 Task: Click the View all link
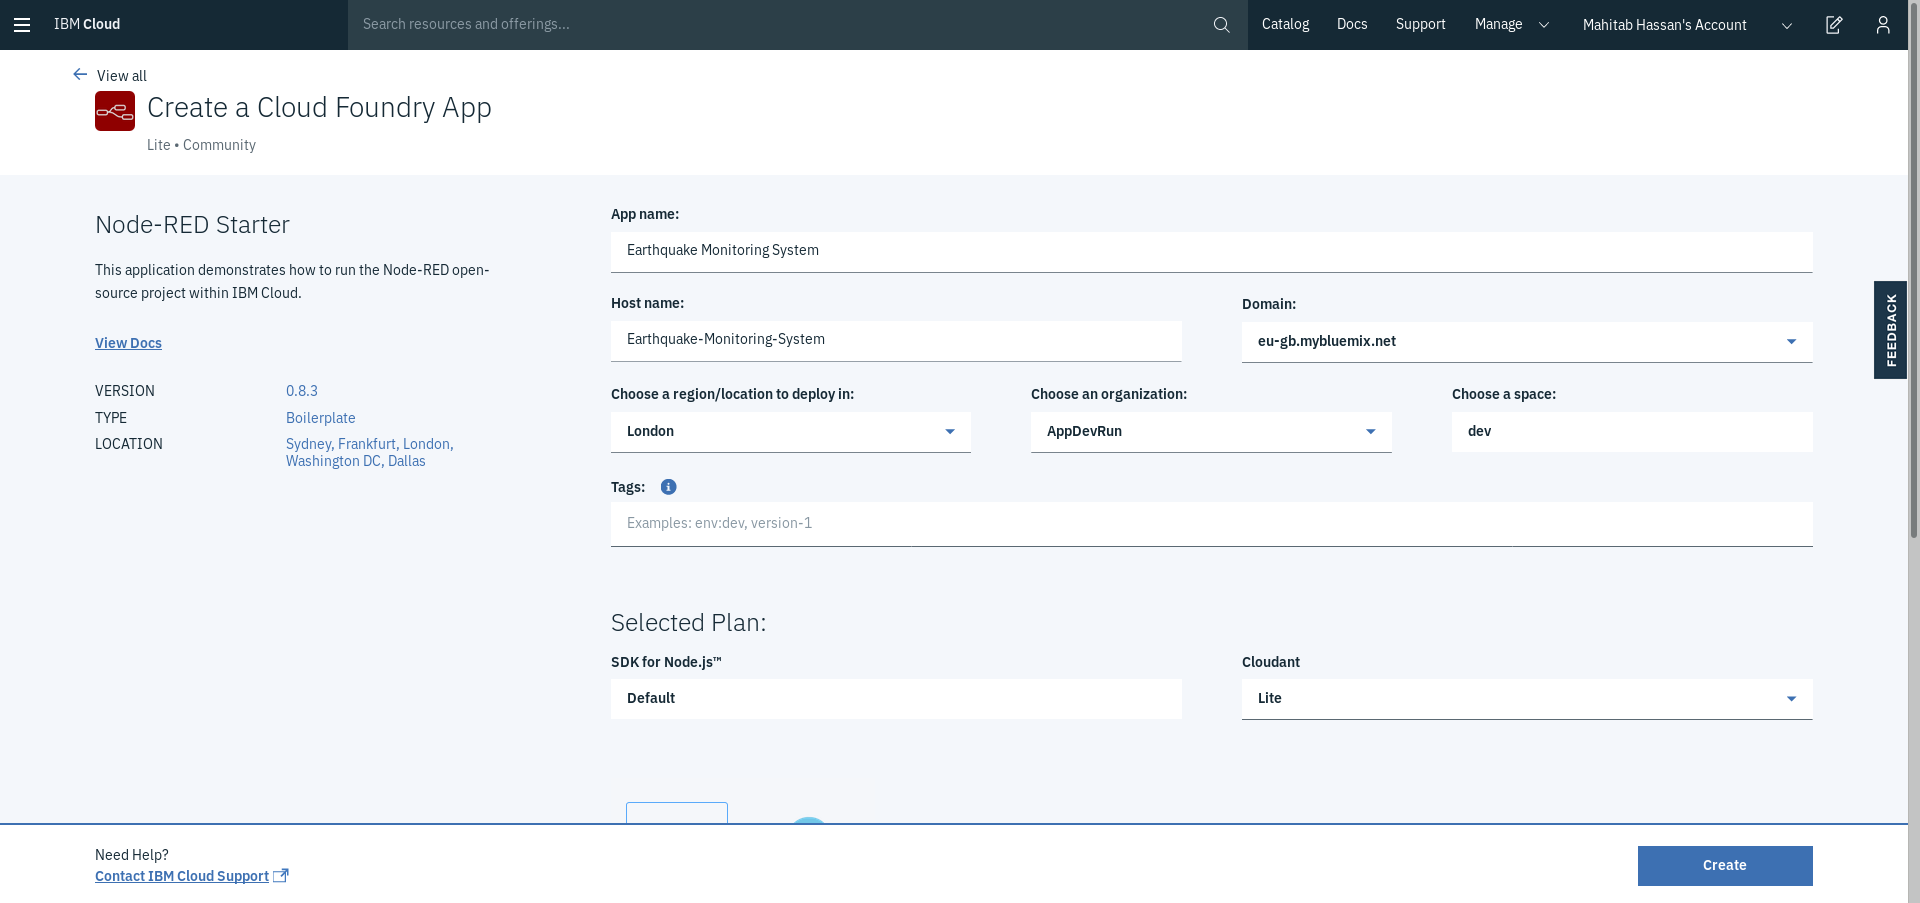point(122,76)
